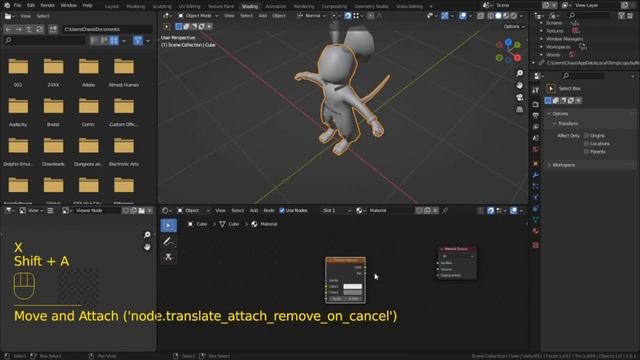Expand the Workspace panel

click(x=549, y=165)
